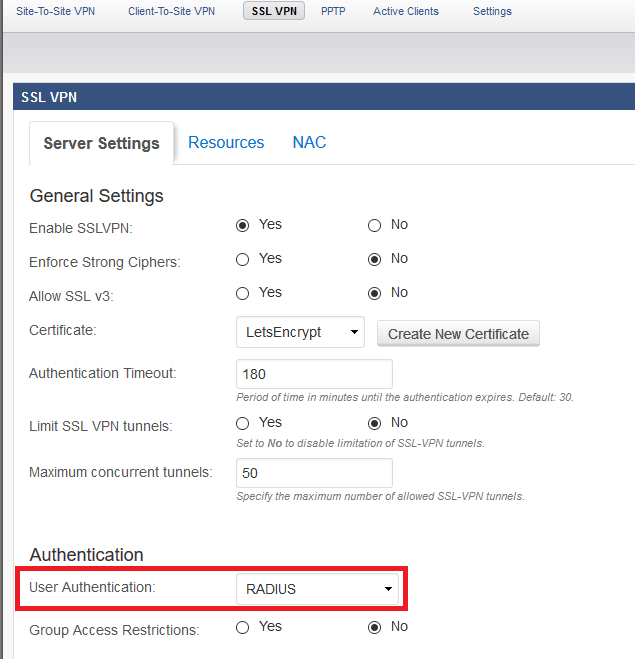Viewport: 635px width, 659px height.
Task: Open the Site-To-Site VPN menu item
Action: tap(56, 11)
